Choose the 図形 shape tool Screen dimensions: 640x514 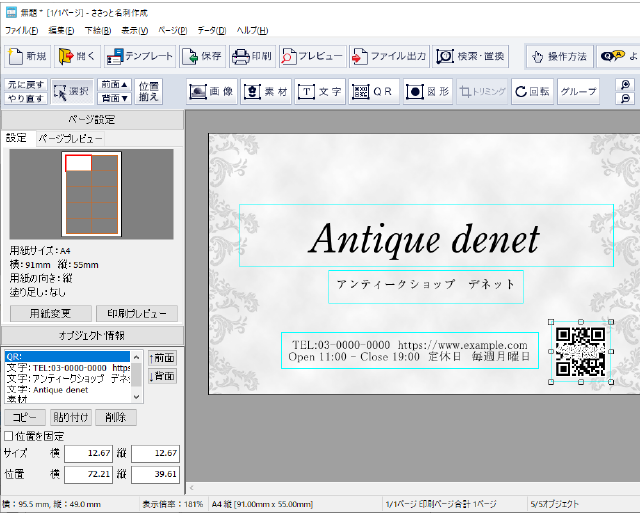point(428,91)
